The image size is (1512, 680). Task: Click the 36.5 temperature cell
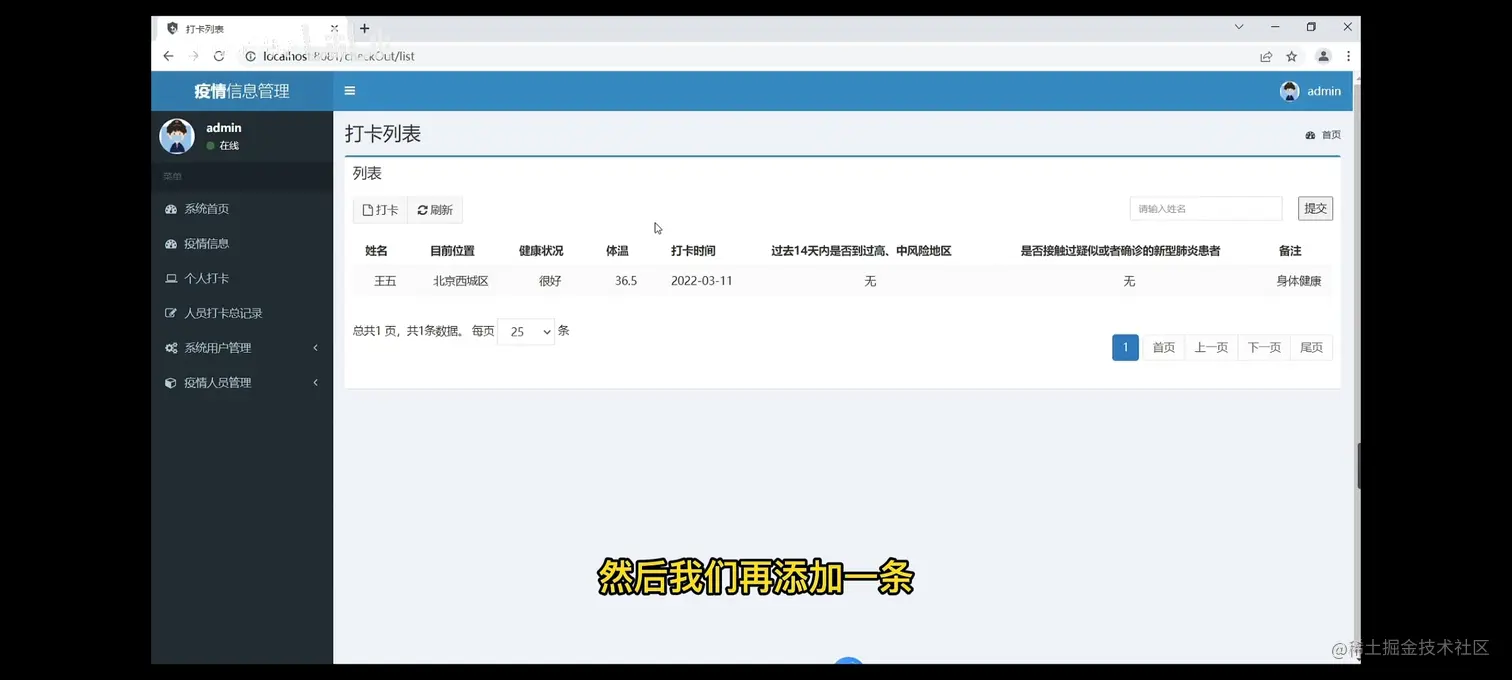626,281
